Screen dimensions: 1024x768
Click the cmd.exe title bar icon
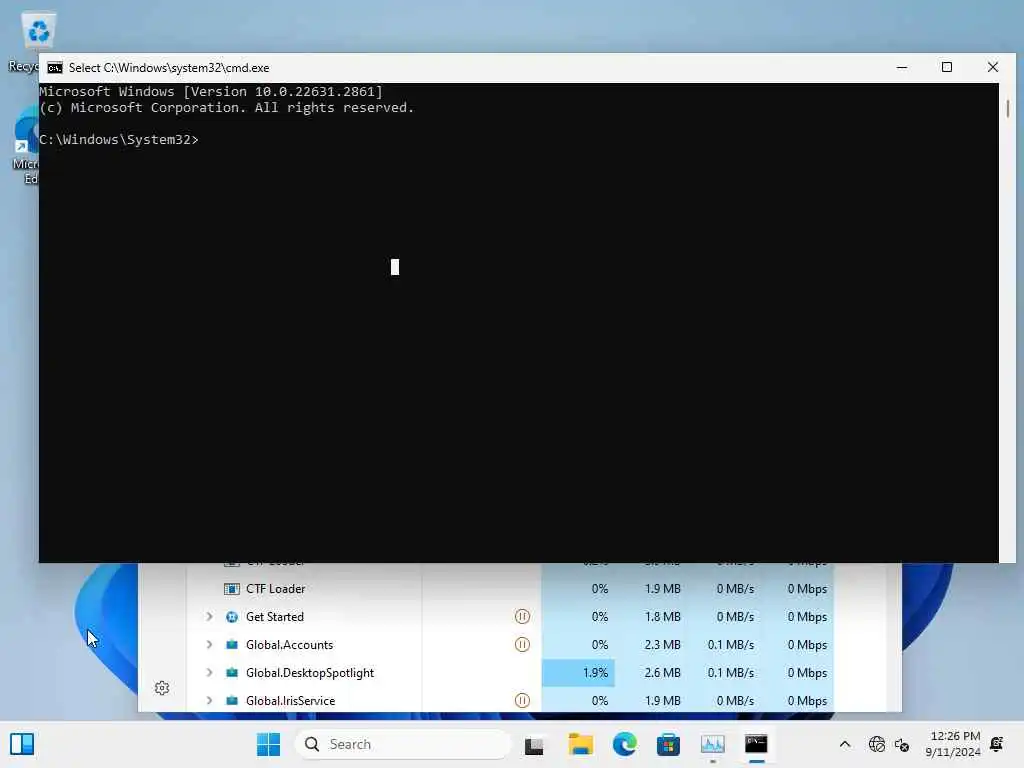pyautogui.click(x=55, y=68)
